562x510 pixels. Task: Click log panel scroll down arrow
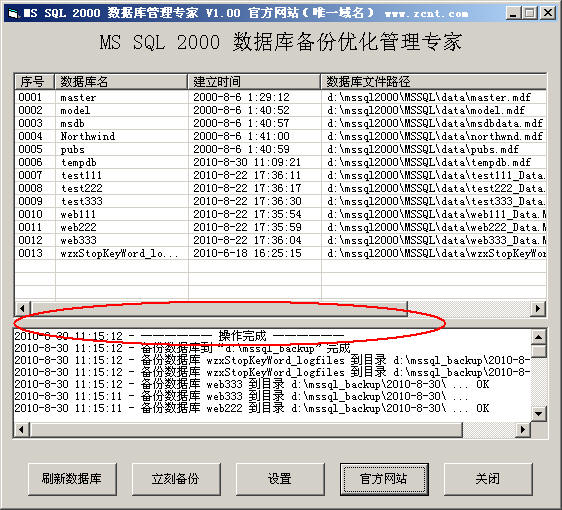pos(539,413)
